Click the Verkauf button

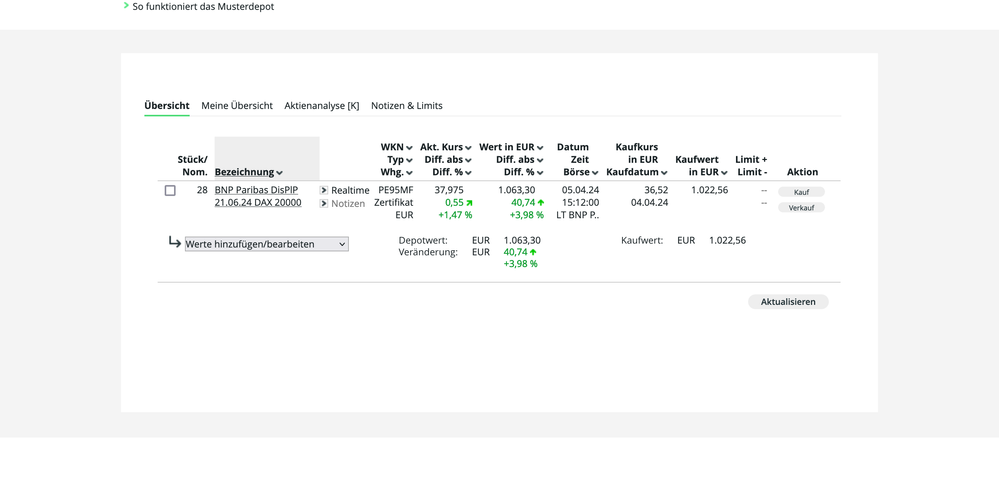(801, 208)
